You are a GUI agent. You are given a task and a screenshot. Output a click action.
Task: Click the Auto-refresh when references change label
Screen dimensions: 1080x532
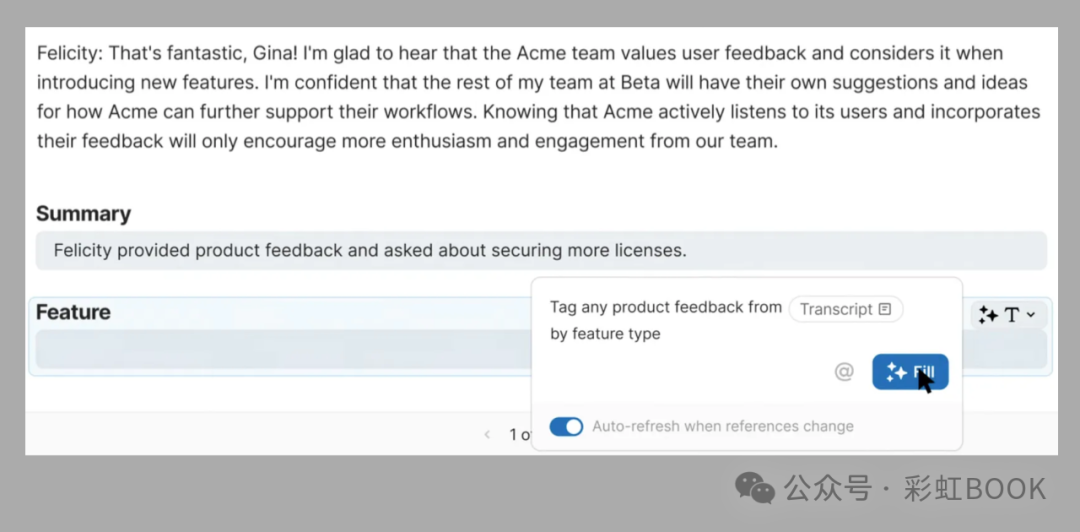[723, 427]
